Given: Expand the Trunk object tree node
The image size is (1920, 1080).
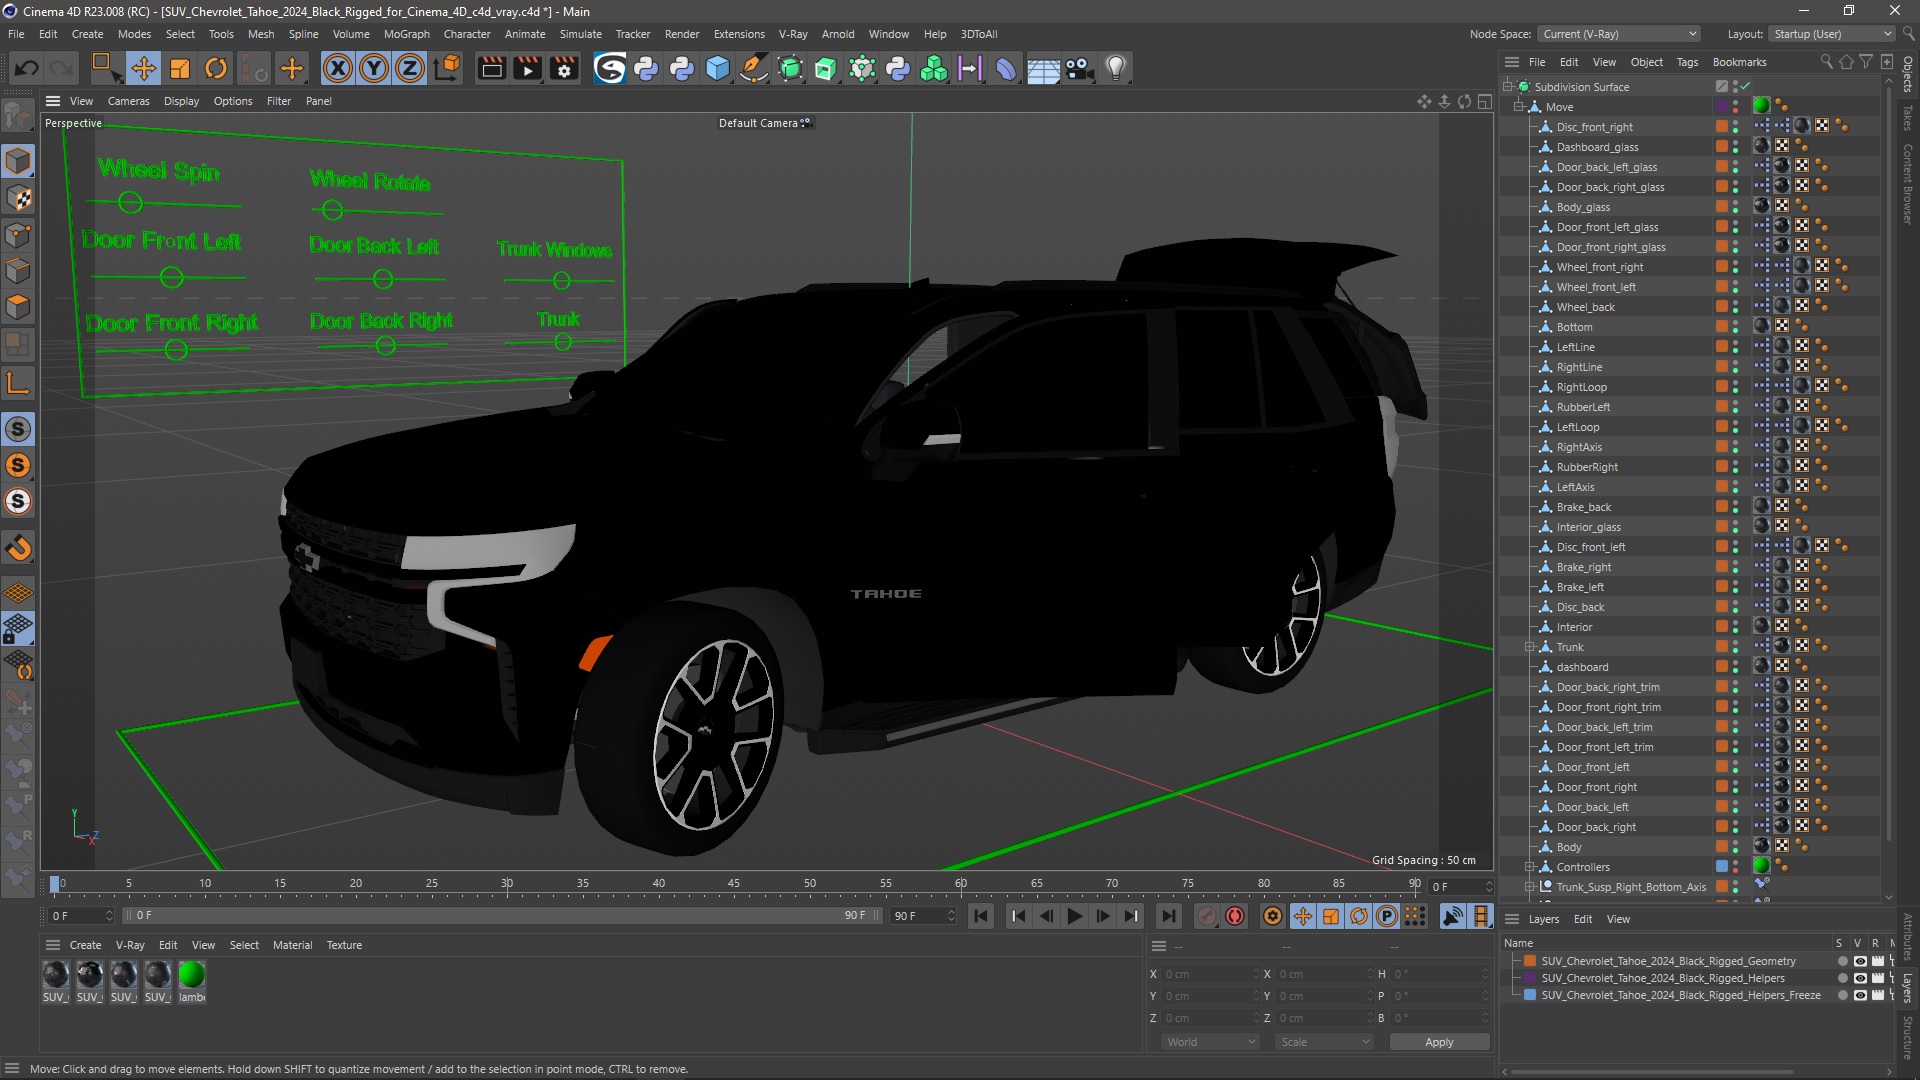Looking at the screenshot, I should 1529,647.
